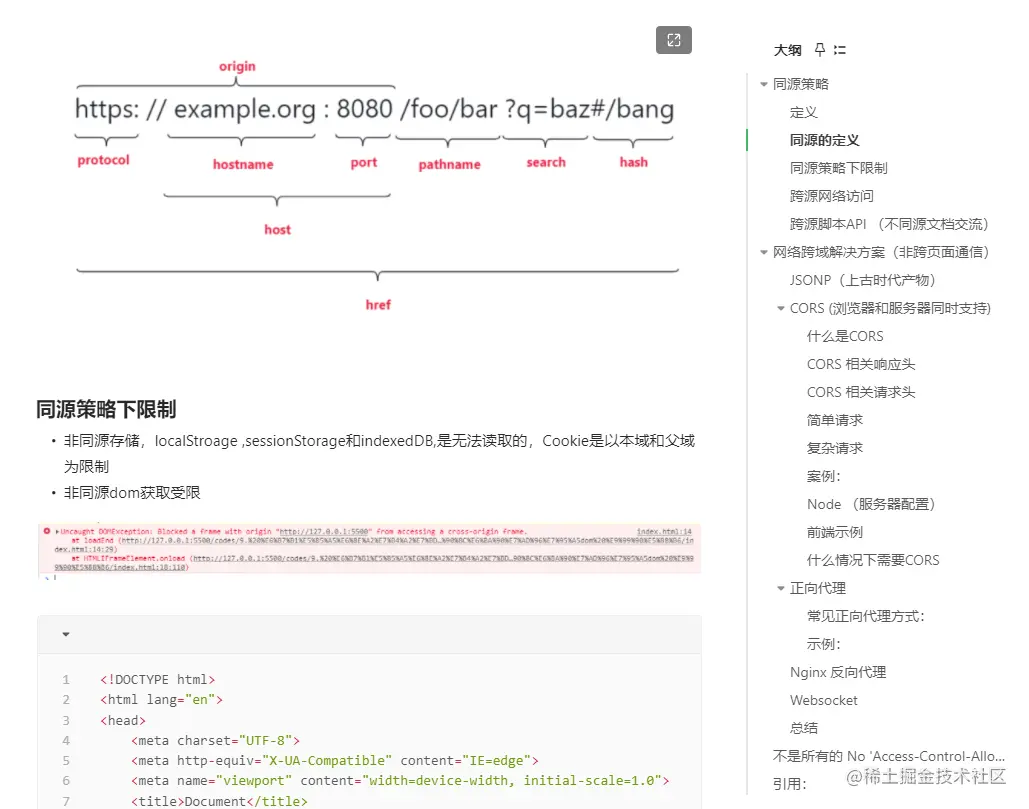Open the DOMException error console screenshot
Image resolution: width=1029 pixels, height=809 pixels.
(369, 550)
